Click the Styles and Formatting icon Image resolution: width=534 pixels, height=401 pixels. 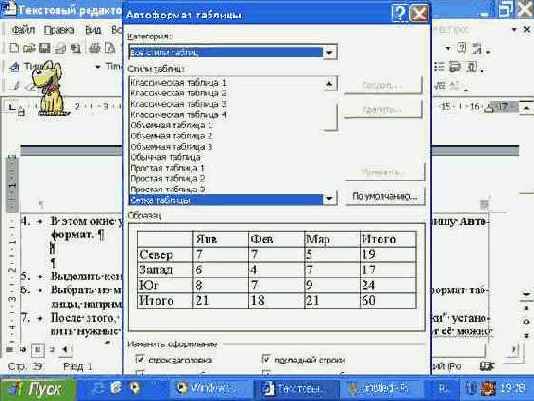(x=14, y=67)
